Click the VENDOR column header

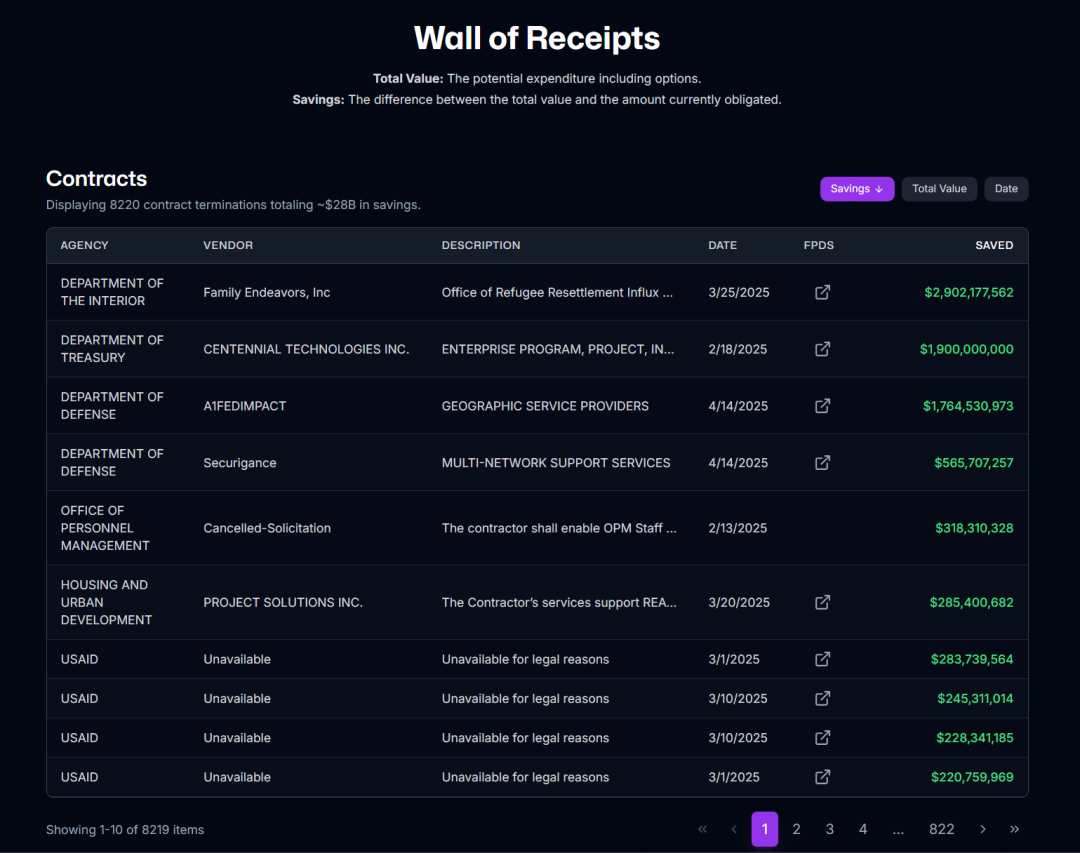[228, 245]
